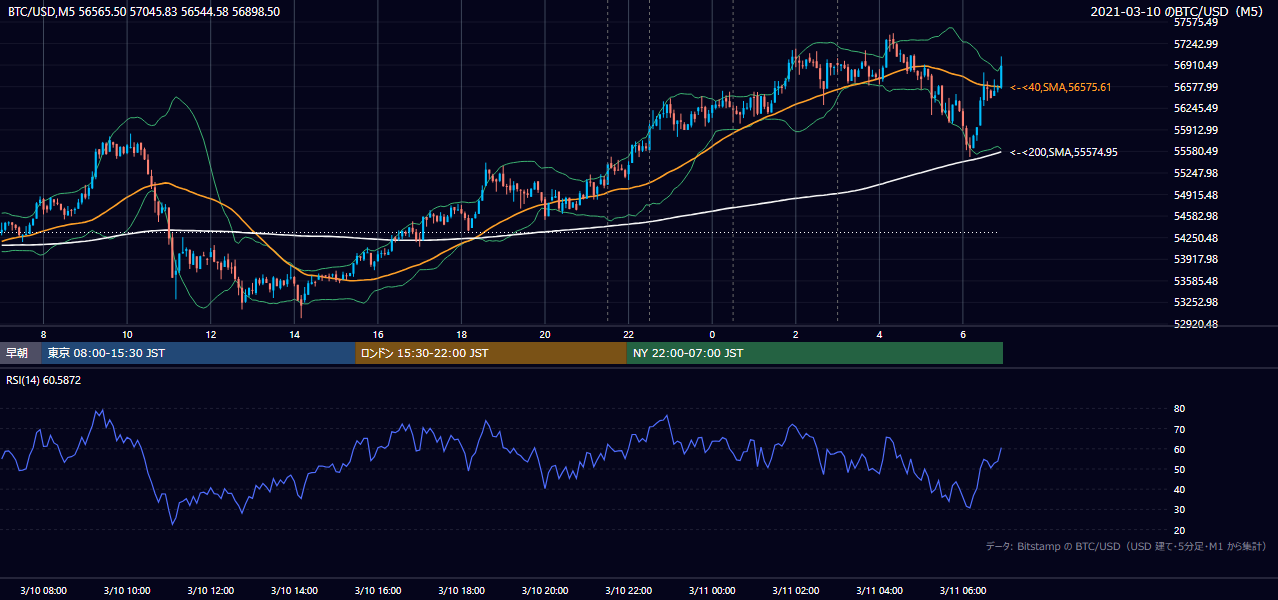Click the 3/10 08:00 time label
1278x600 pixels.
[x=43, y=590]
